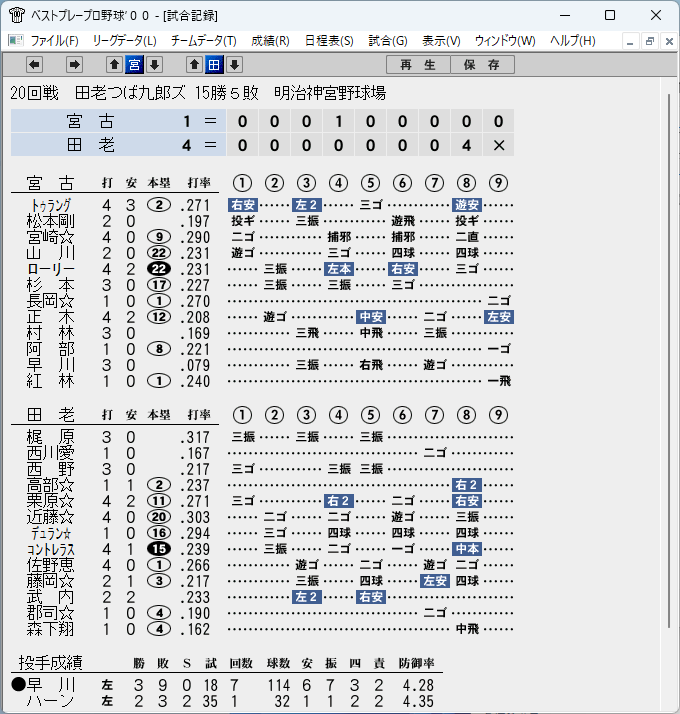Click the 再生 playback button
Screen dimensions: 680x714
click(418, 65)
